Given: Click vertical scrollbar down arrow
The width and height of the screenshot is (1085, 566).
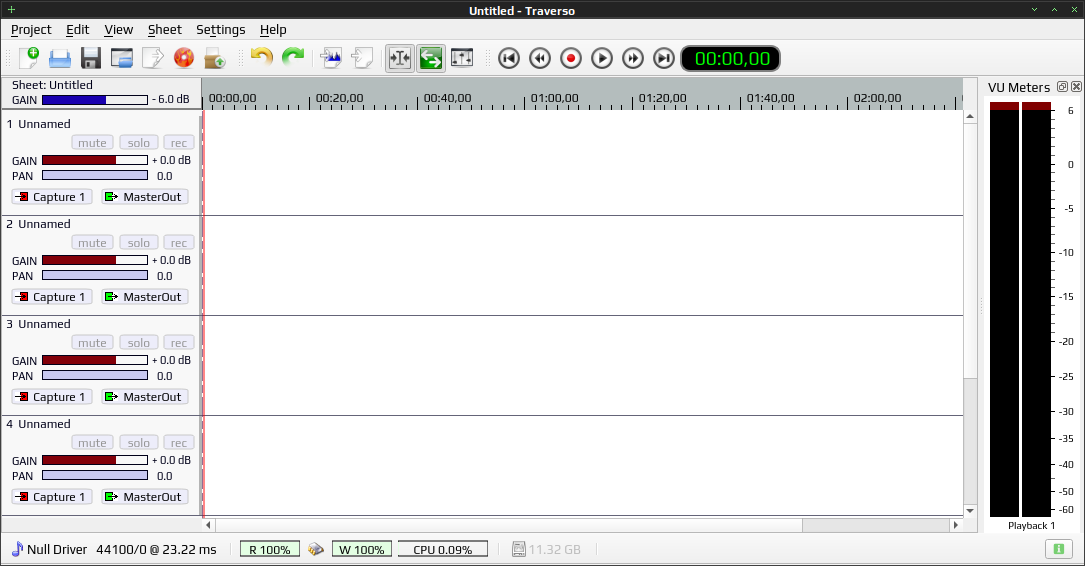Looking at the screenshot, I should [970, 511].
